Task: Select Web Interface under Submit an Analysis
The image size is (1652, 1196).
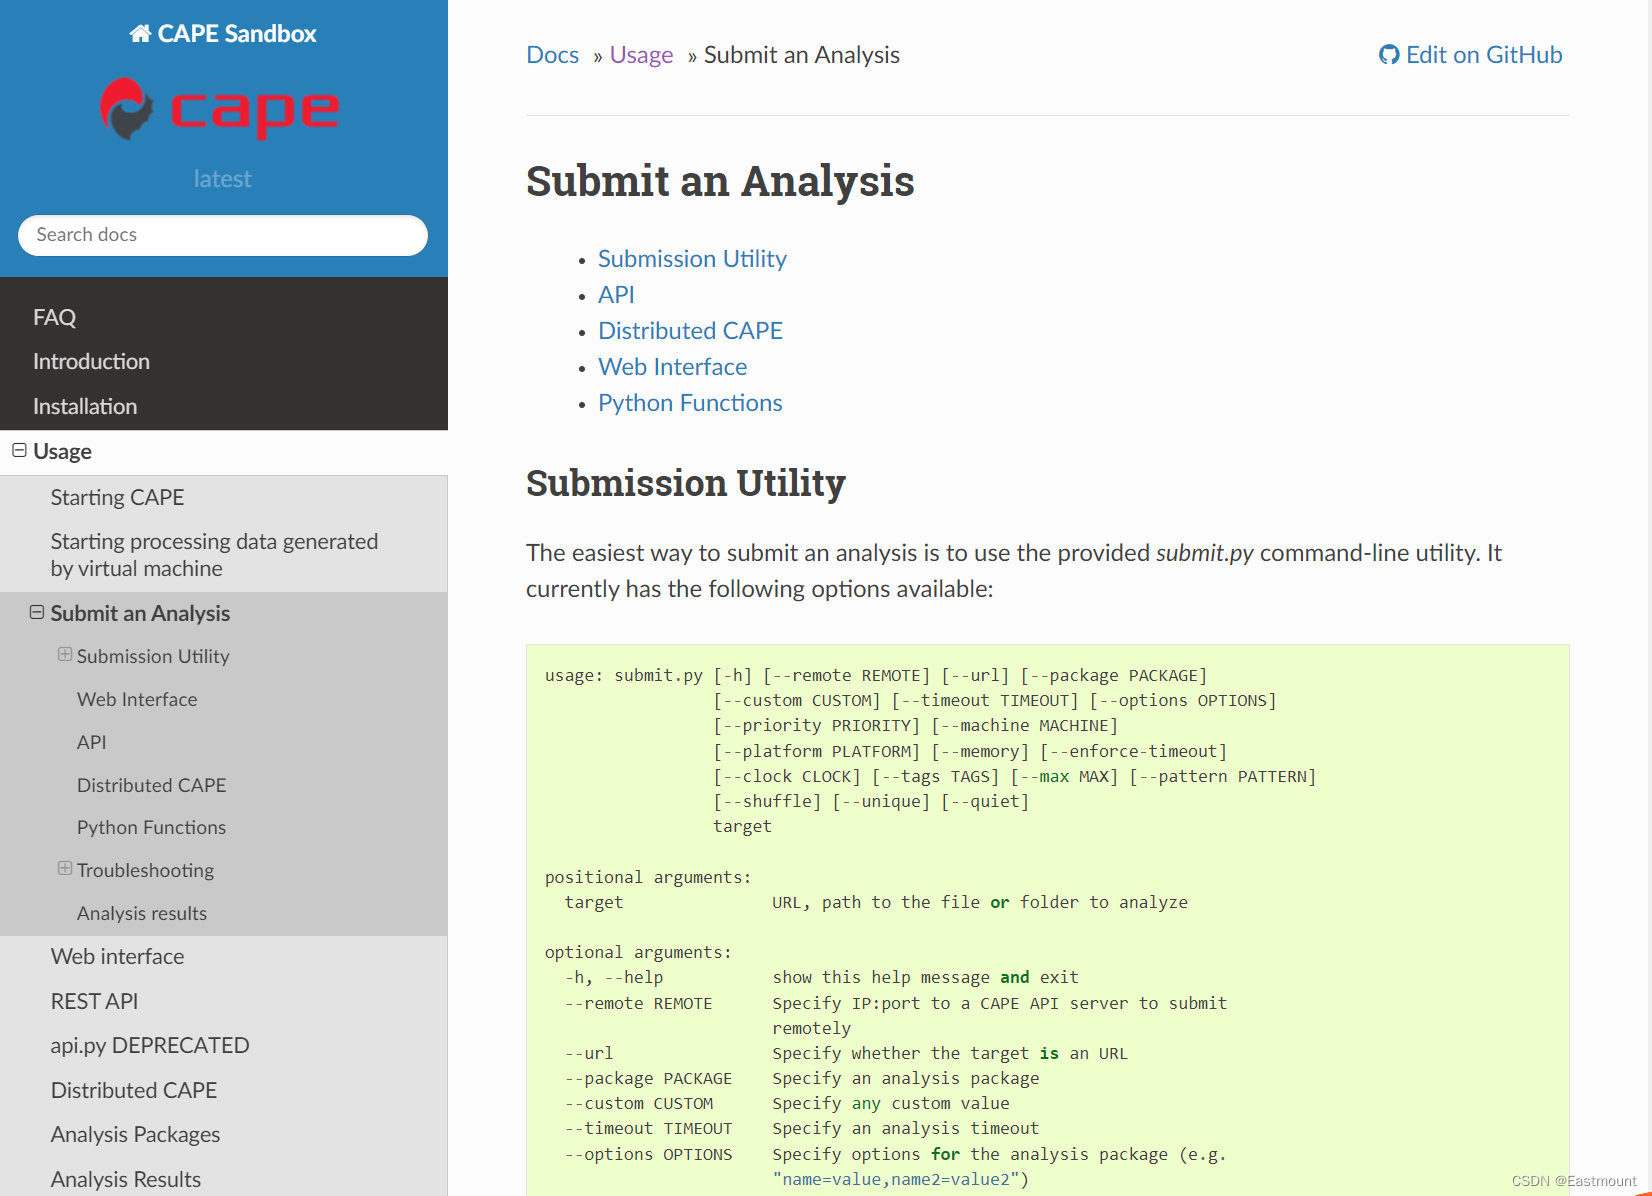Action: pos(137,699)
